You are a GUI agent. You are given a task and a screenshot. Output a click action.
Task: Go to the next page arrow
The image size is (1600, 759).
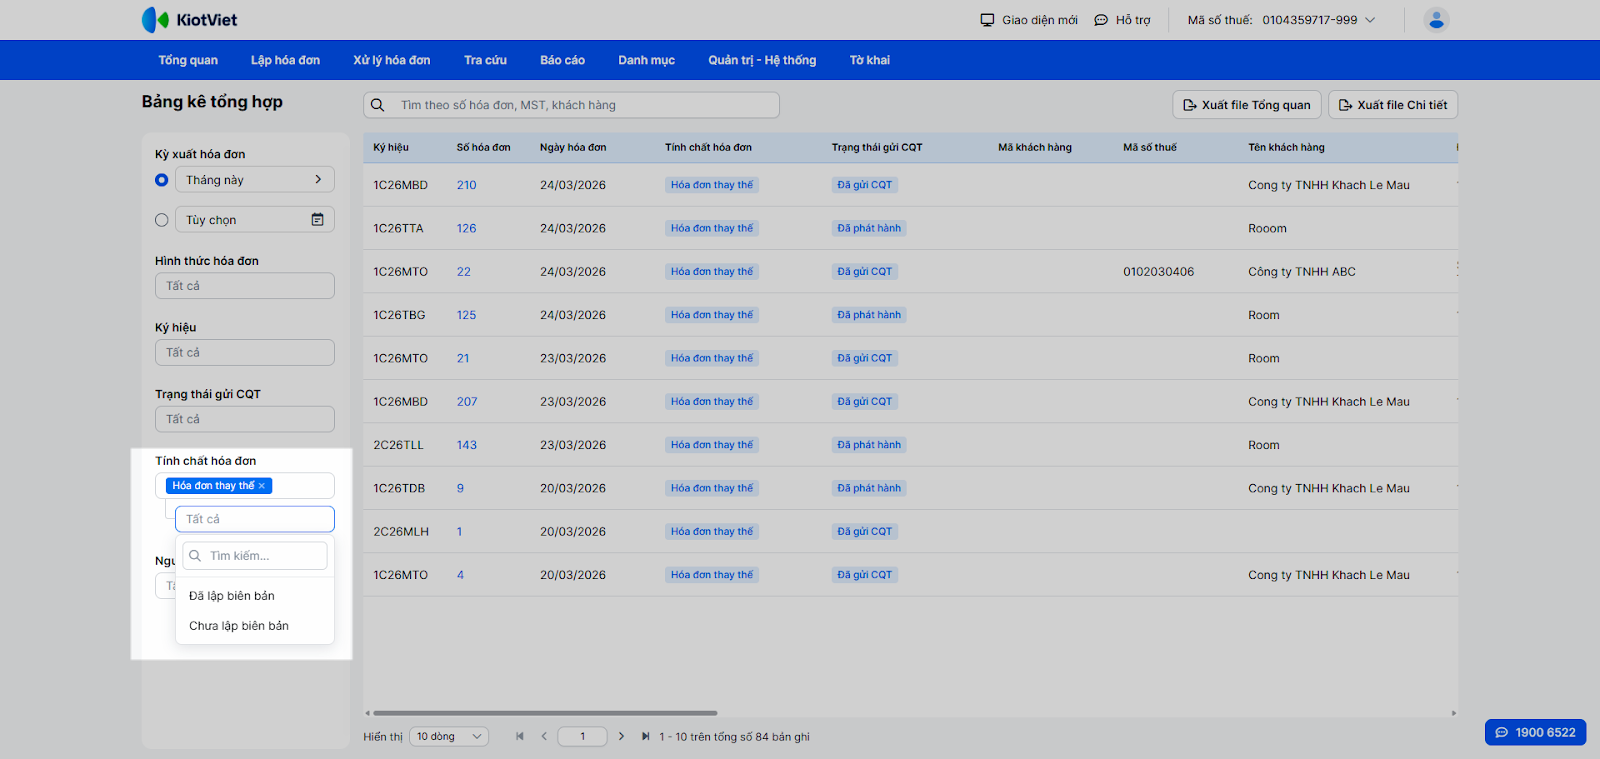[x=621, y=737]
